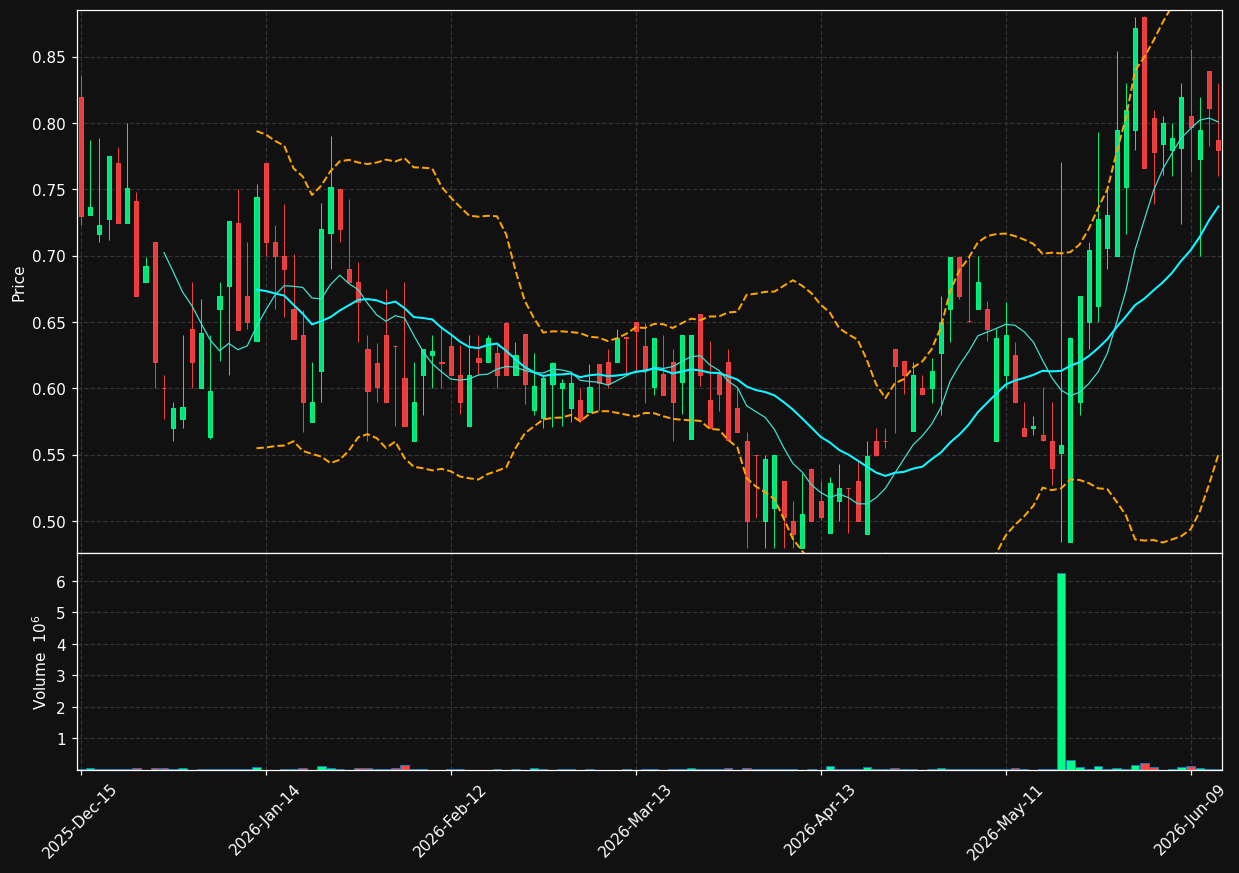The width and height of the screenshot is (1239, 873).
Task: Click the 0.80 price axis value
Action: pyautogui.click(x=48, y=124)
